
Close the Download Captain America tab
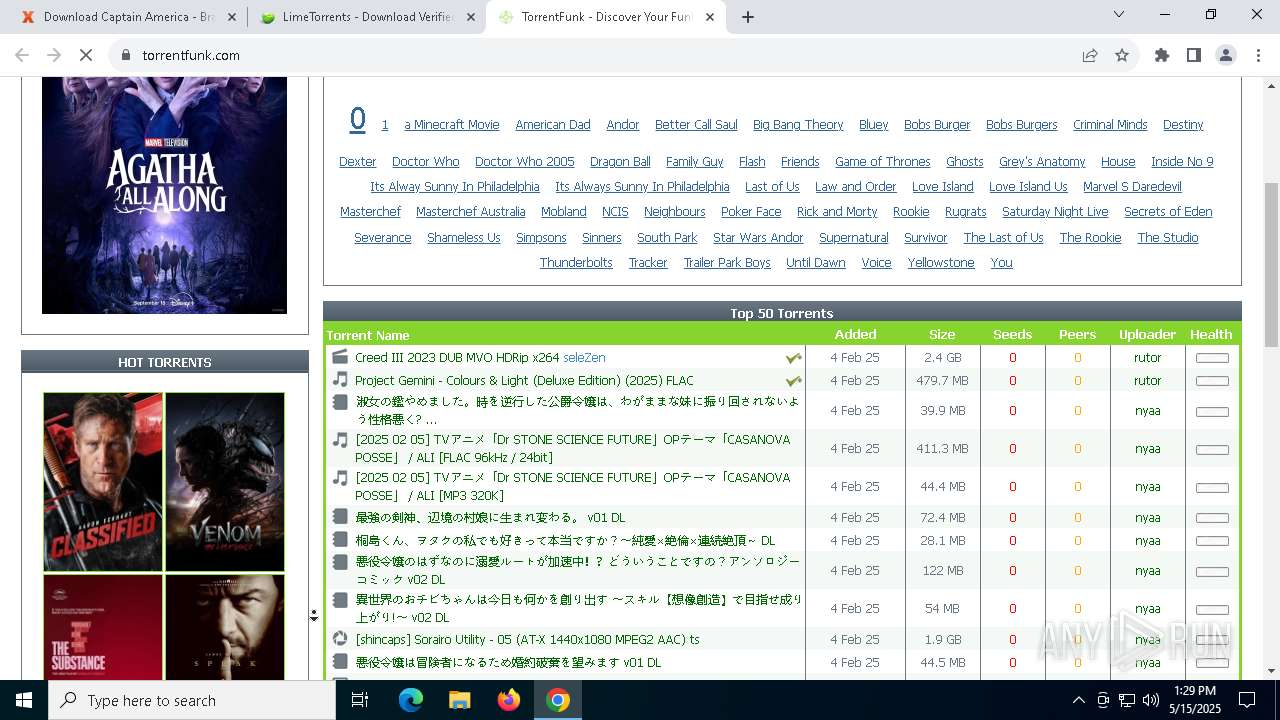(x=232, y=17)
